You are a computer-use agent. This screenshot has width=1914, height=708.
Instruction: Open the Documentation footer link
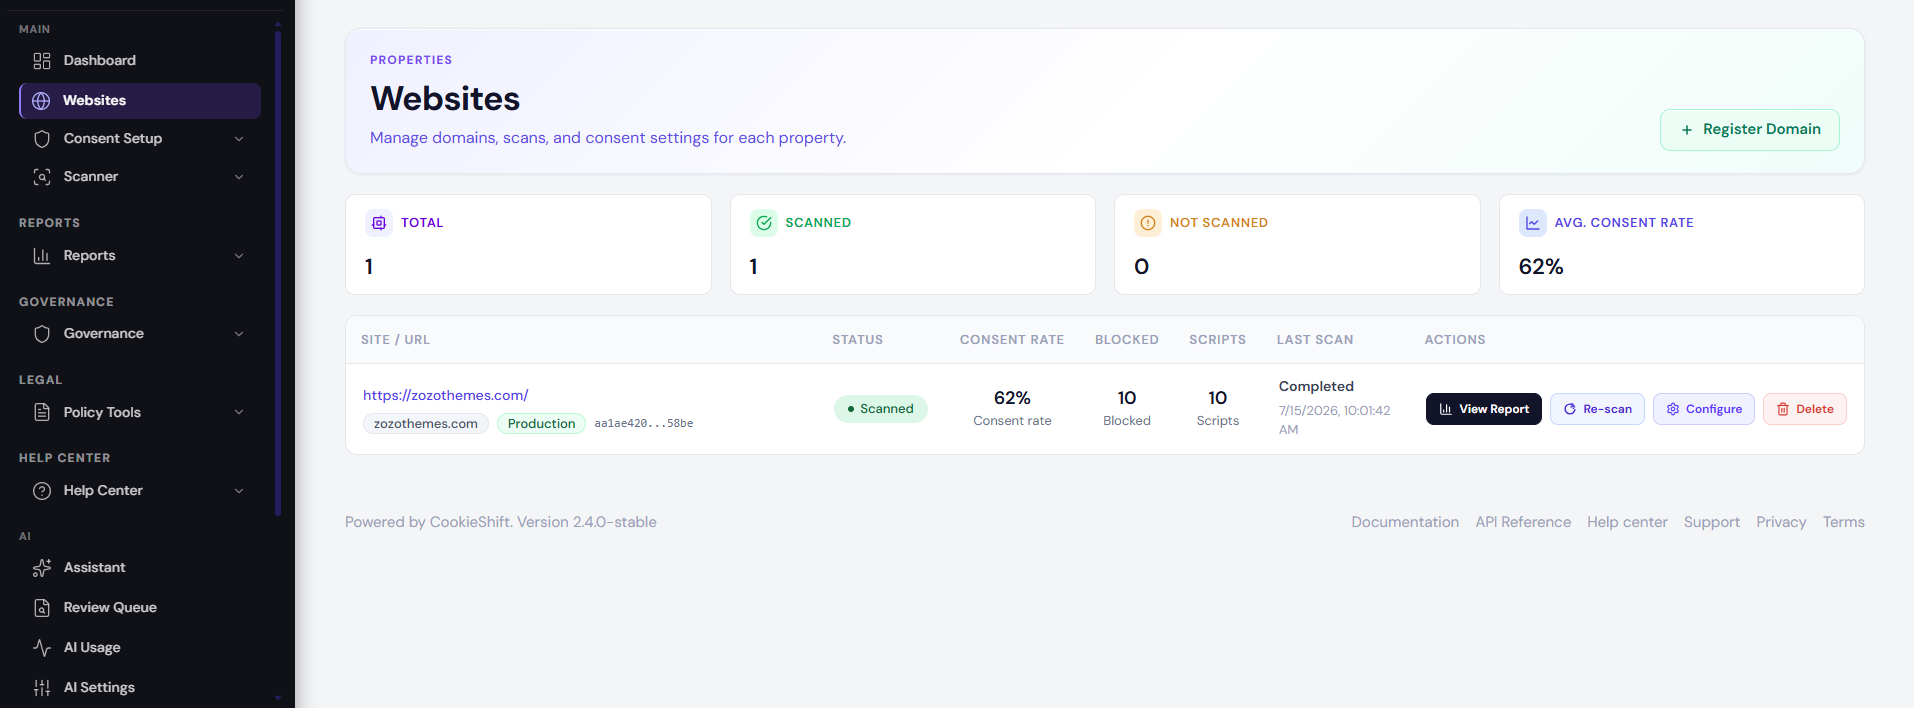[x=1405, y=522]
